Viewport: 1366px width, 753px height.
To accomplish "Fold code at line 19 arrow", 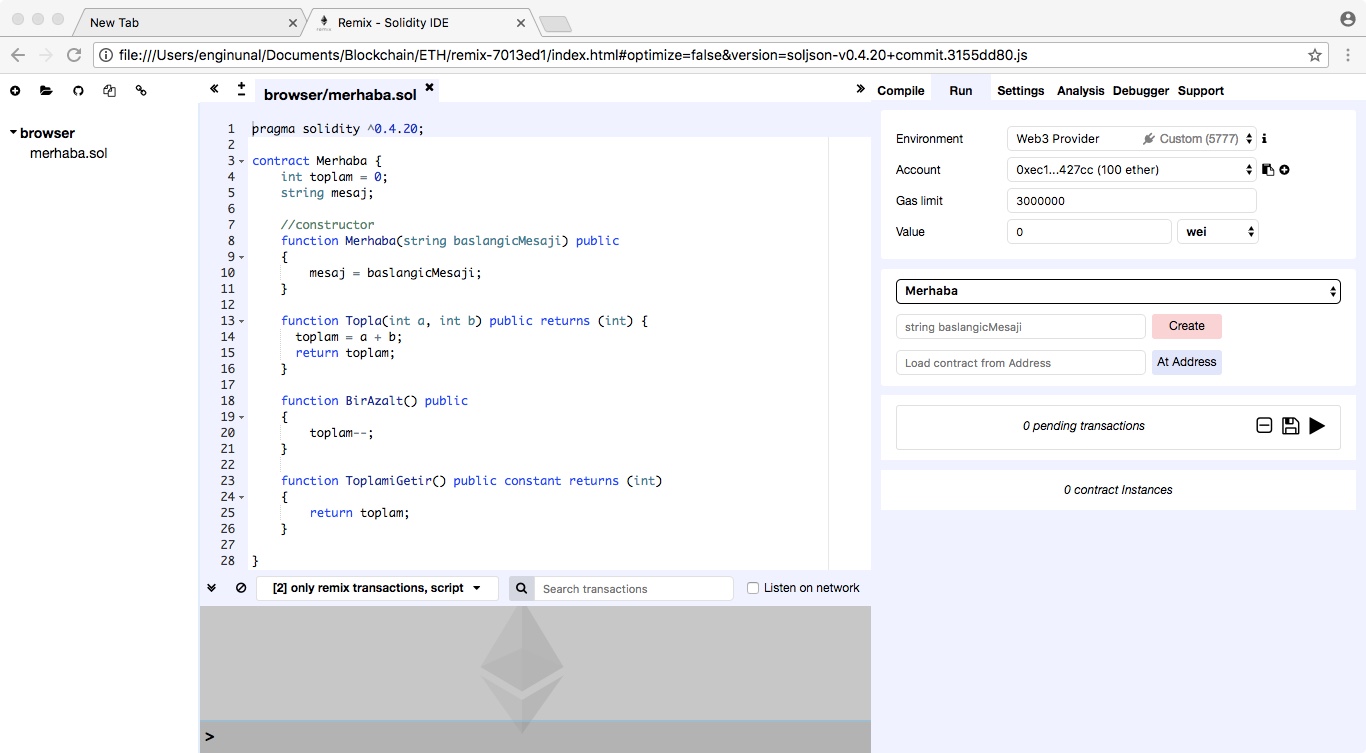I will click(x=242, y=417).
